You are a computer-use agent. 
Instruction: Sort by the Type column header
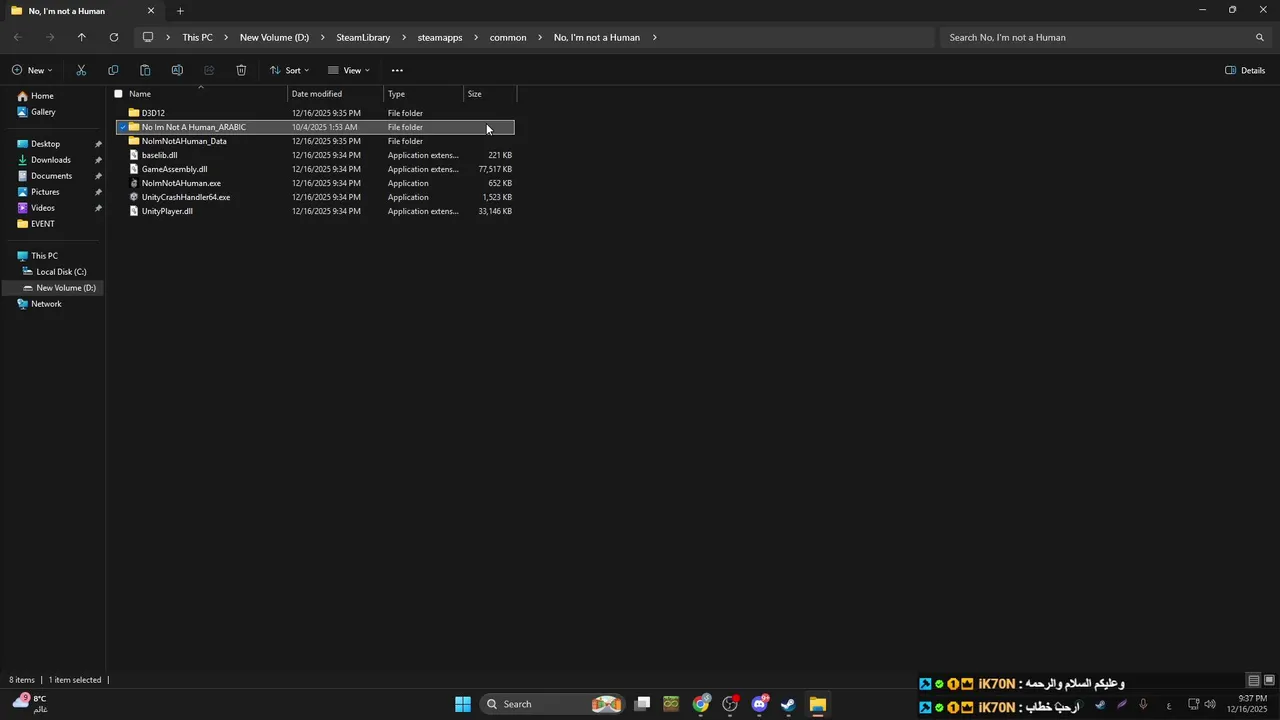pyautogui.click(x=424, y=94)
